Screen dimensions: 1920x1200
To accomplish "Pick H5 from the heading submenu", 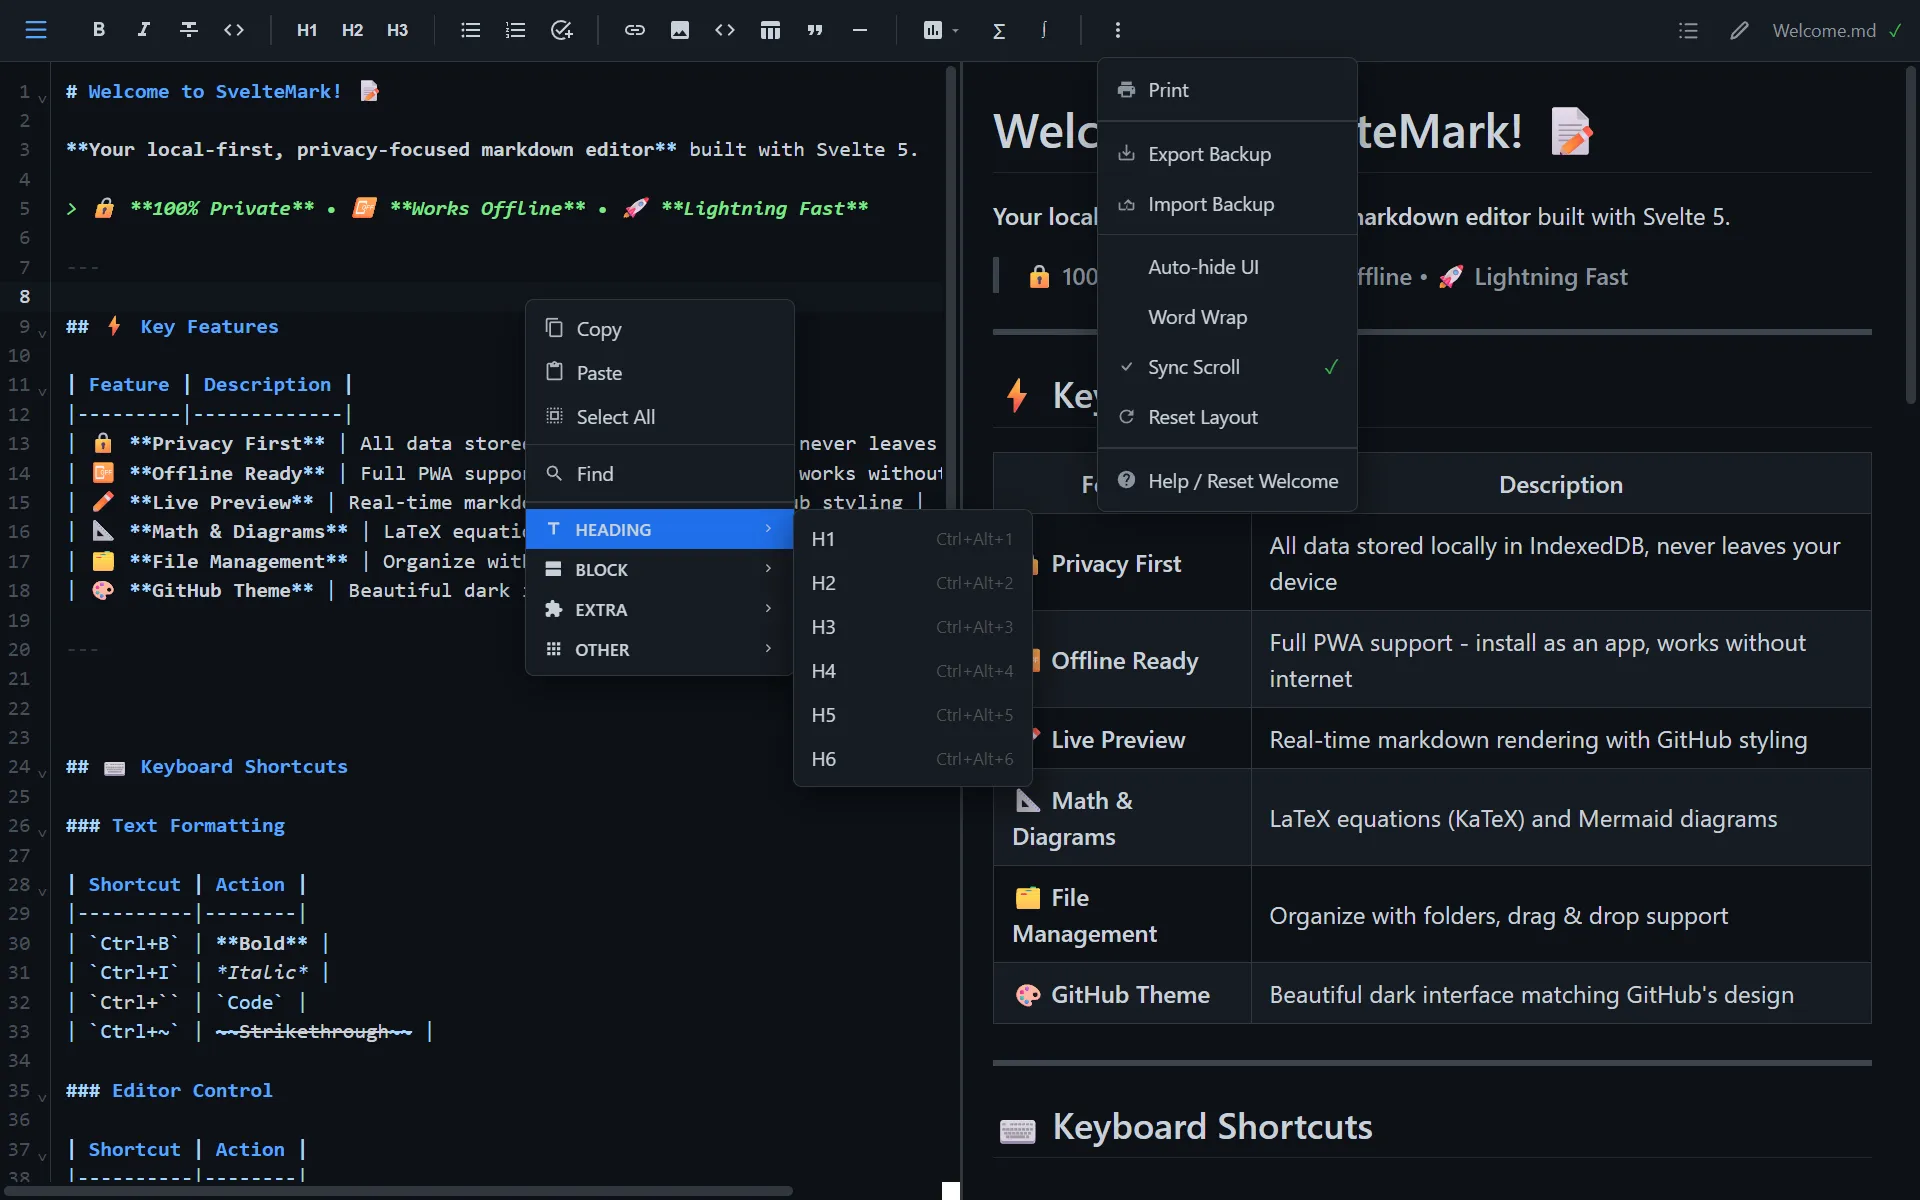I will coord(912,715).
